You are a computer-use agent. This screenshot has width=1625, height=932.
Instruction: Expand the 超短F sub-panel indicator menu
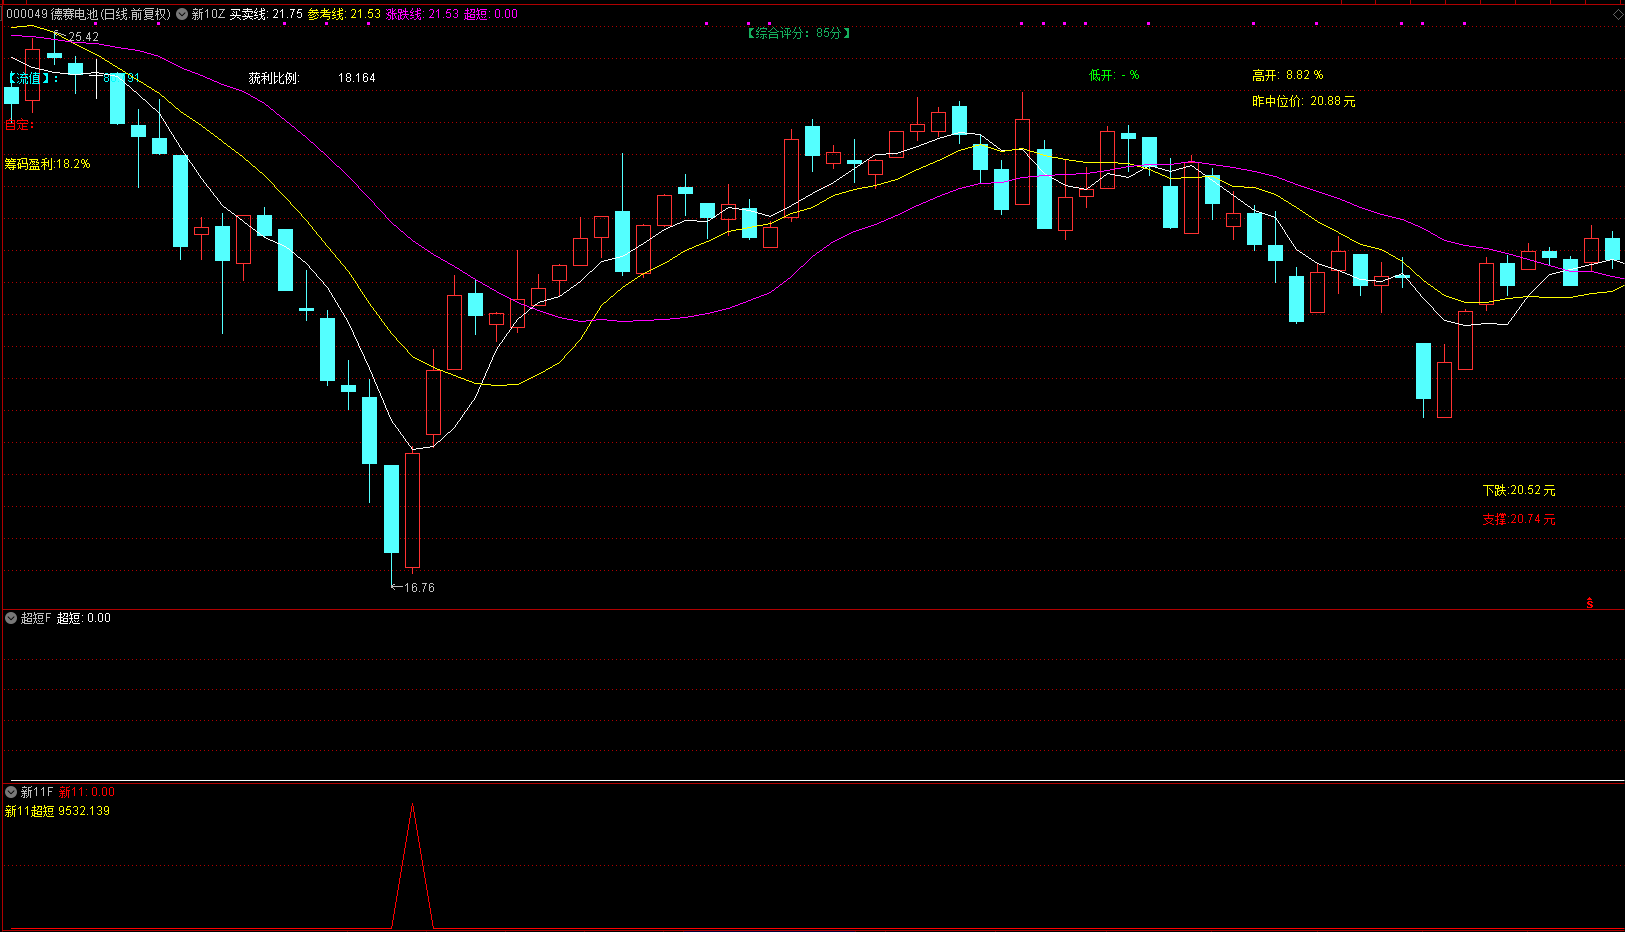coord(11,618)
